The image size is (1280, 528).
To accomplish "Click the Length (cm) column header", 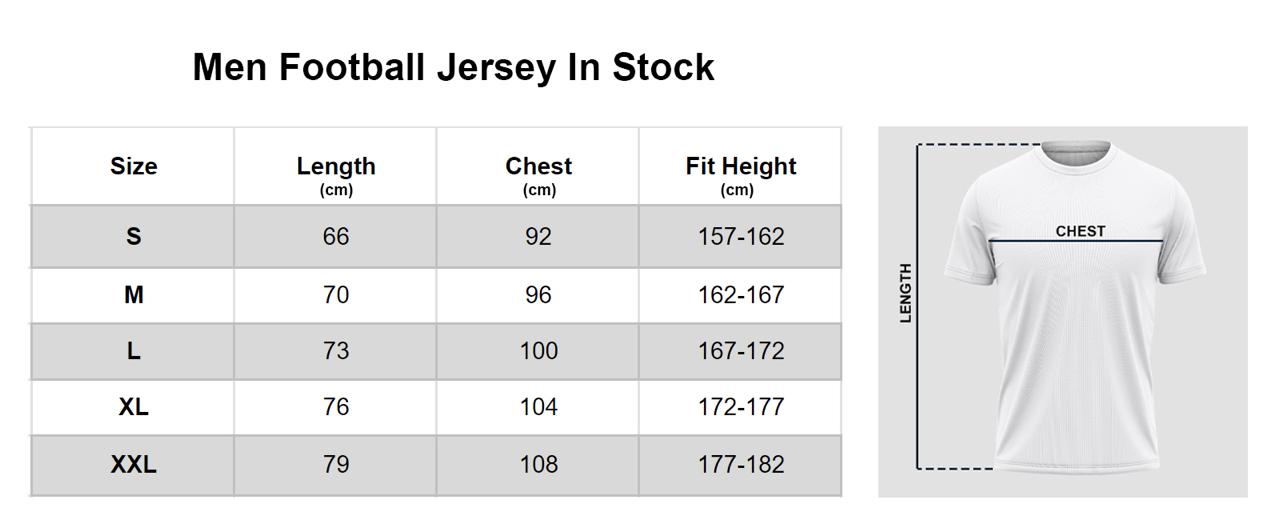I will coord(336,173).
